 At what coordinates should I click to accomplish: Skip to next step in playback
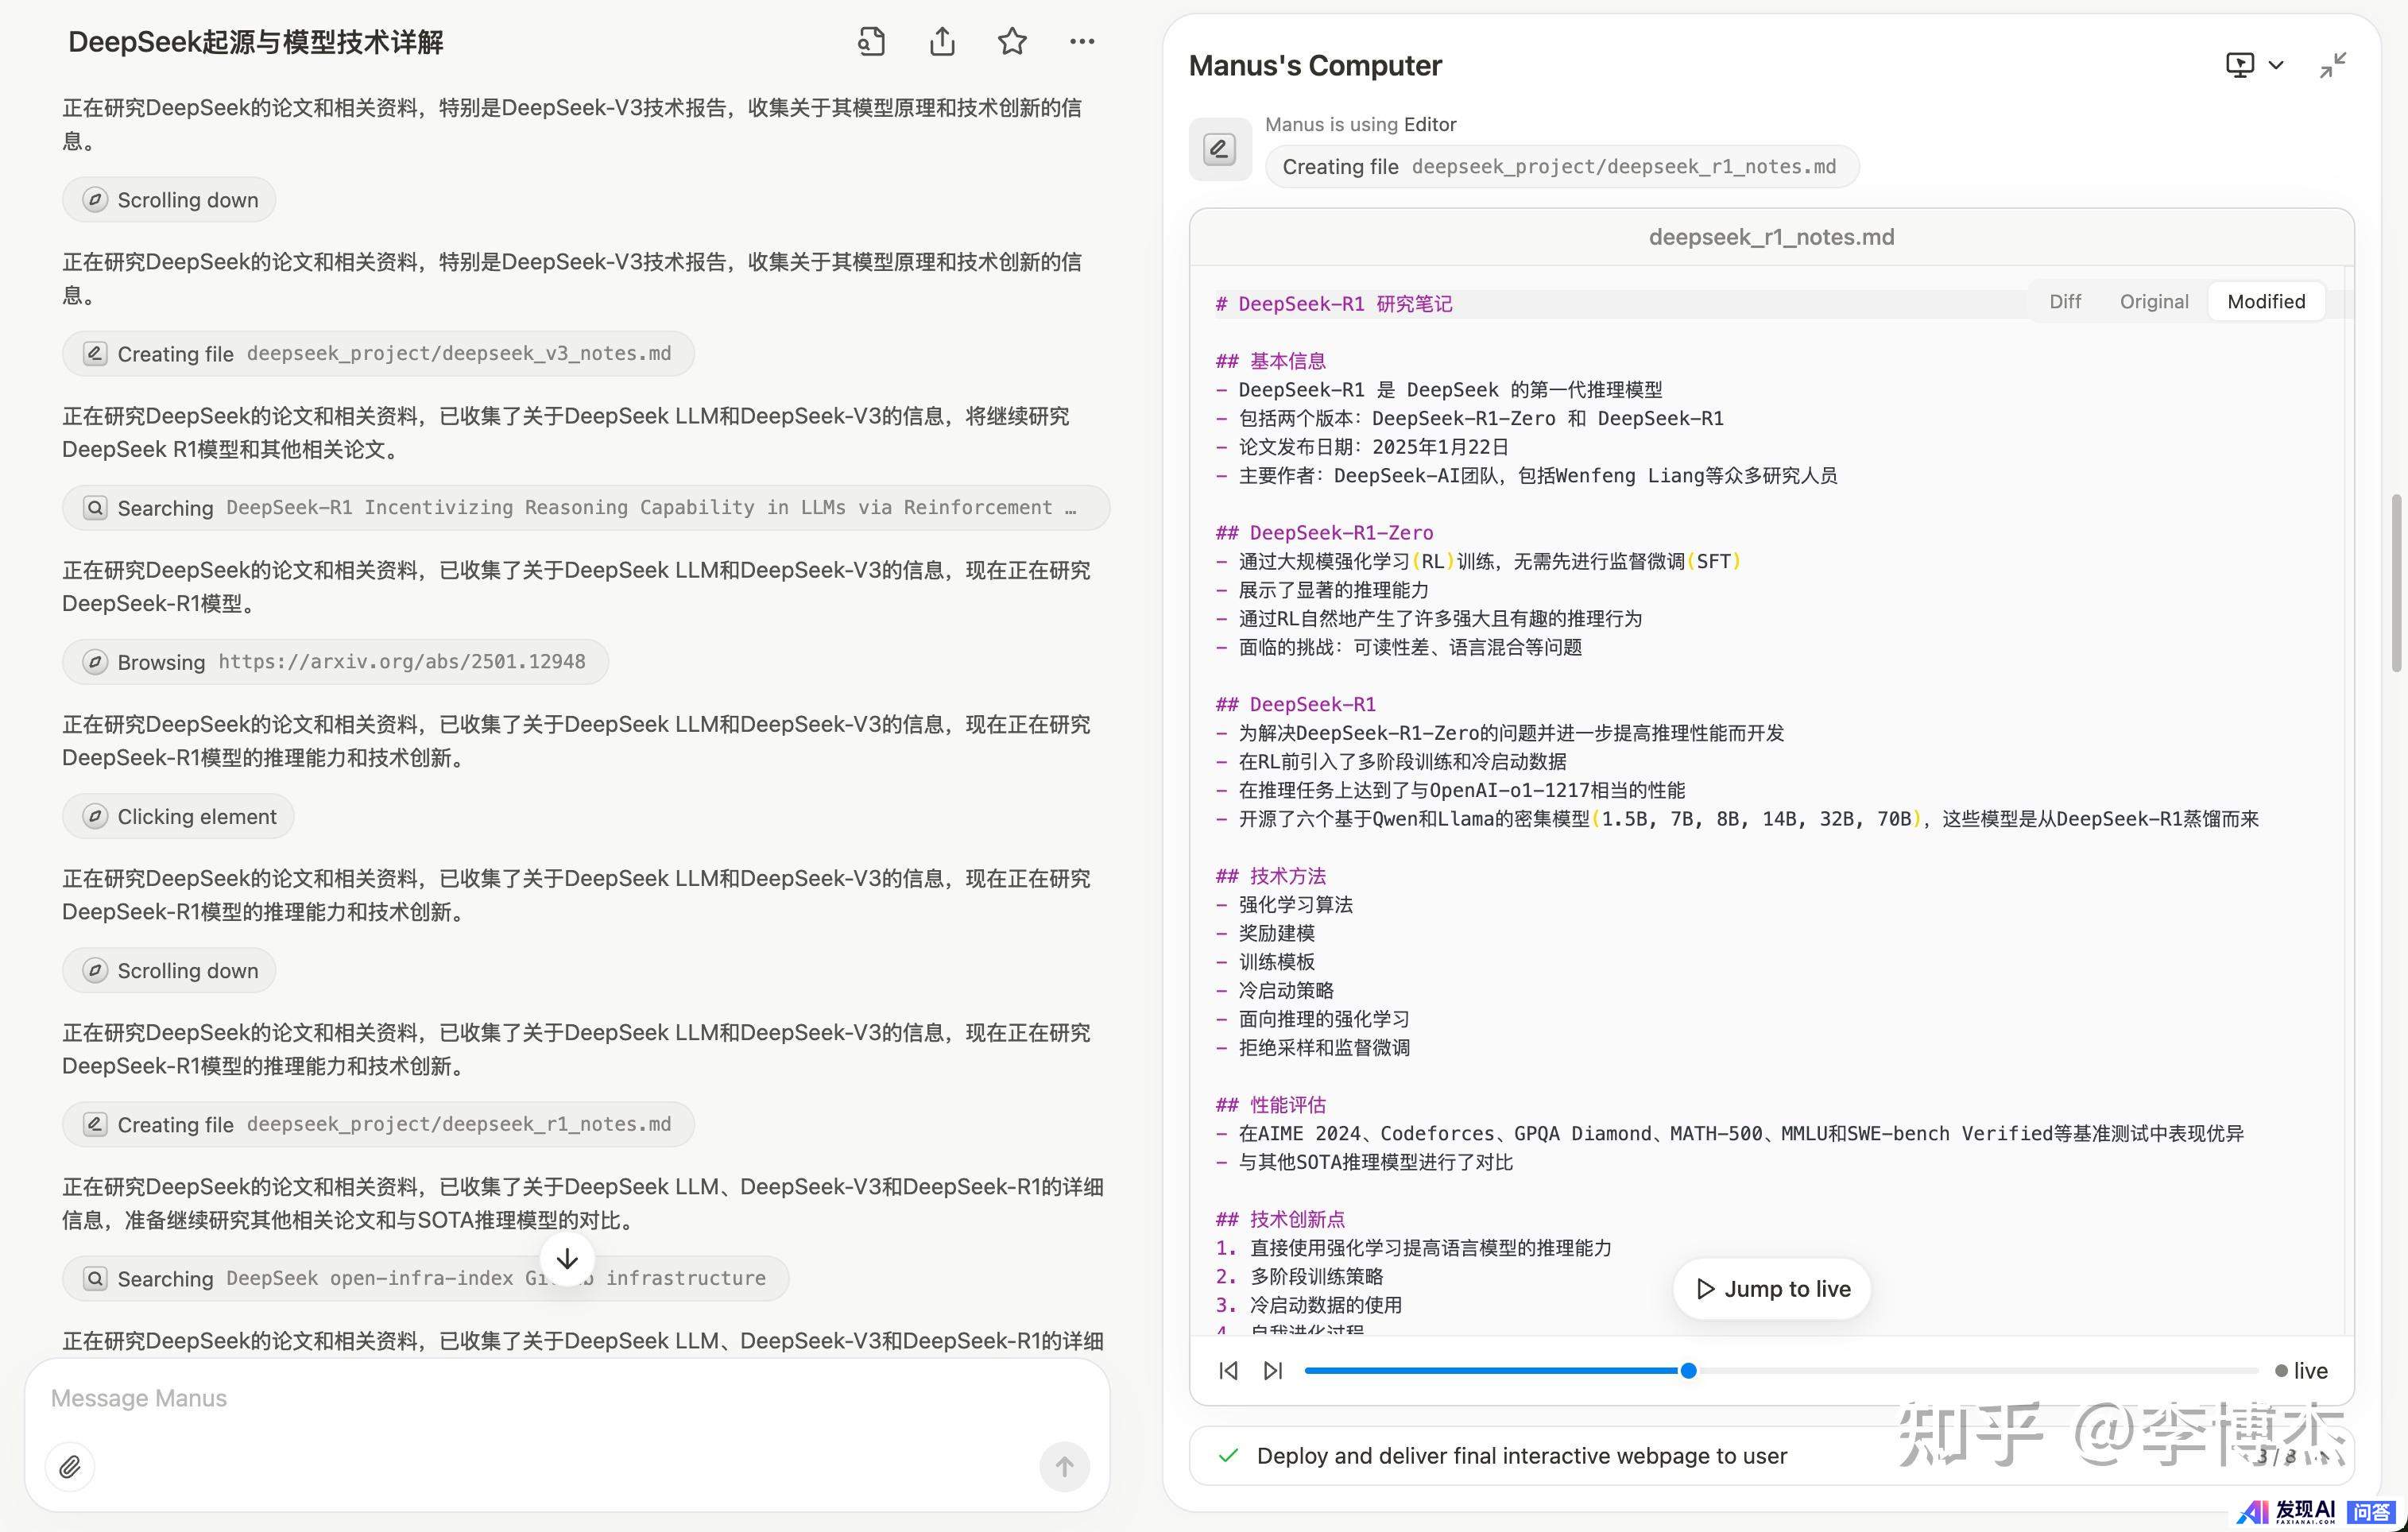tap(1272, 1371)
